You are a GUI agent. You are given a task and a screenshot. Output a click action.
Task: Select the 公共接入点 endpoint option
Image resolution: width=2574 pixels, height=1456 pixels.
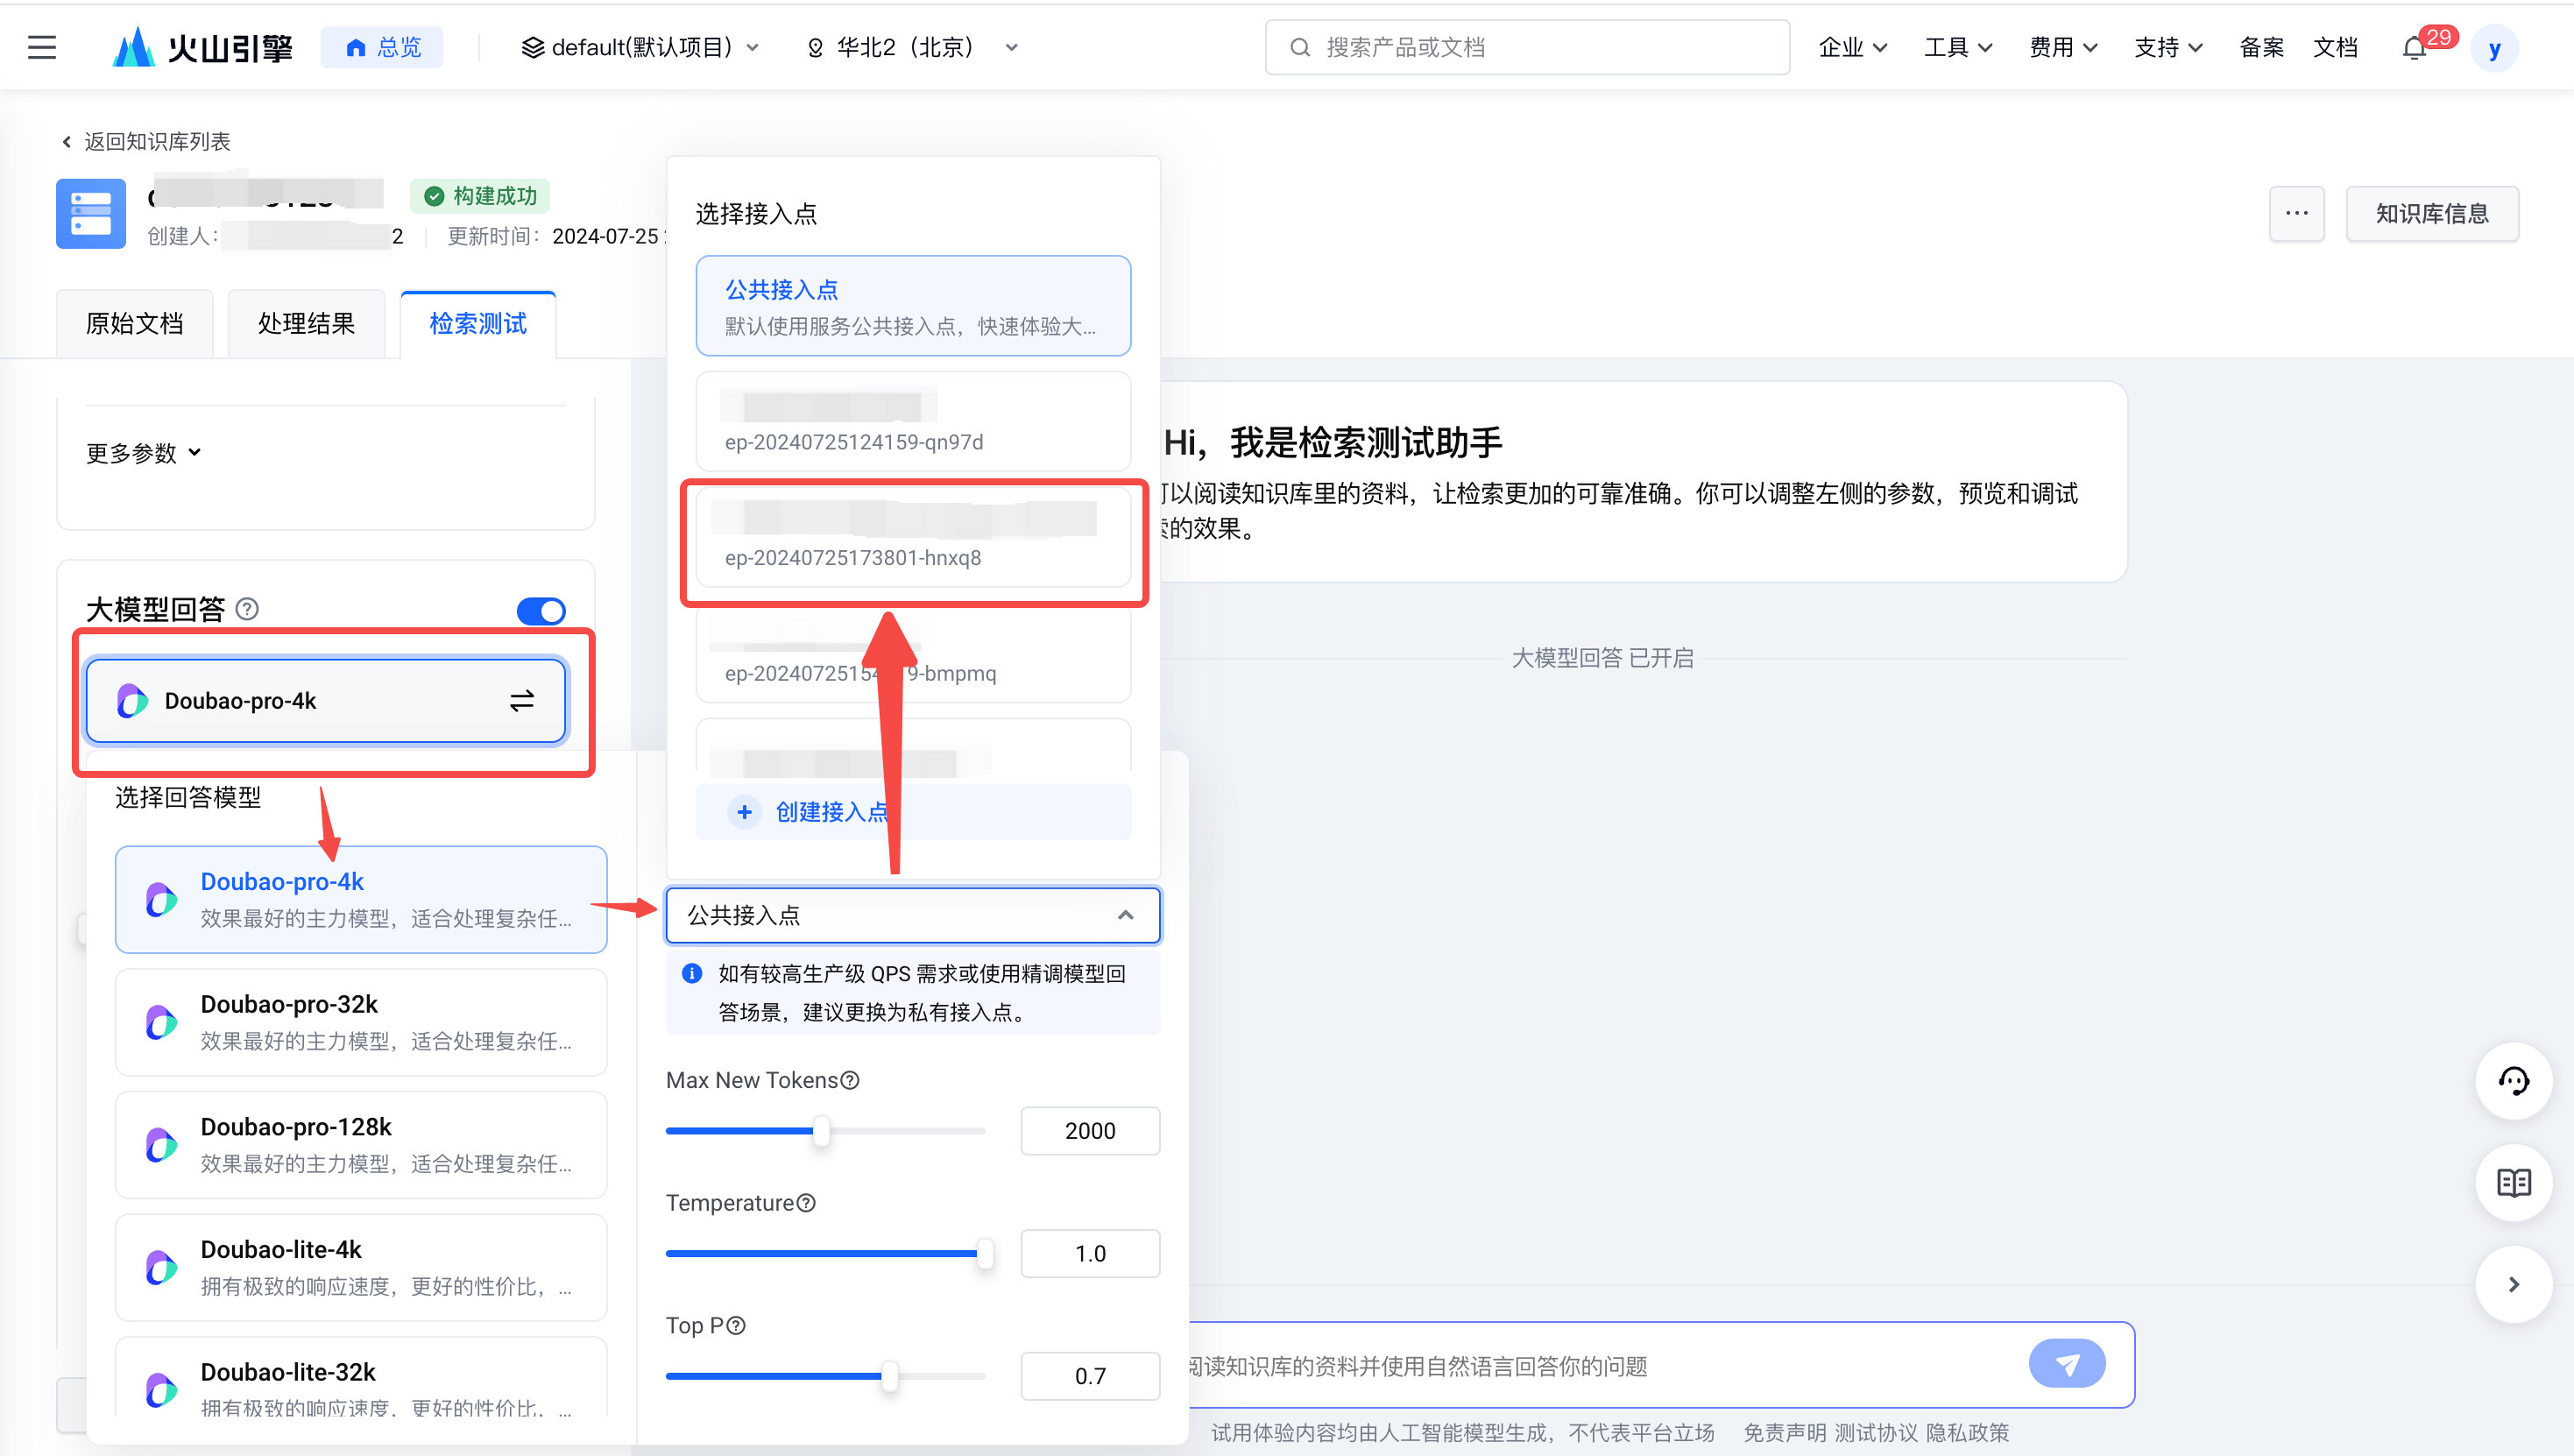913,306
